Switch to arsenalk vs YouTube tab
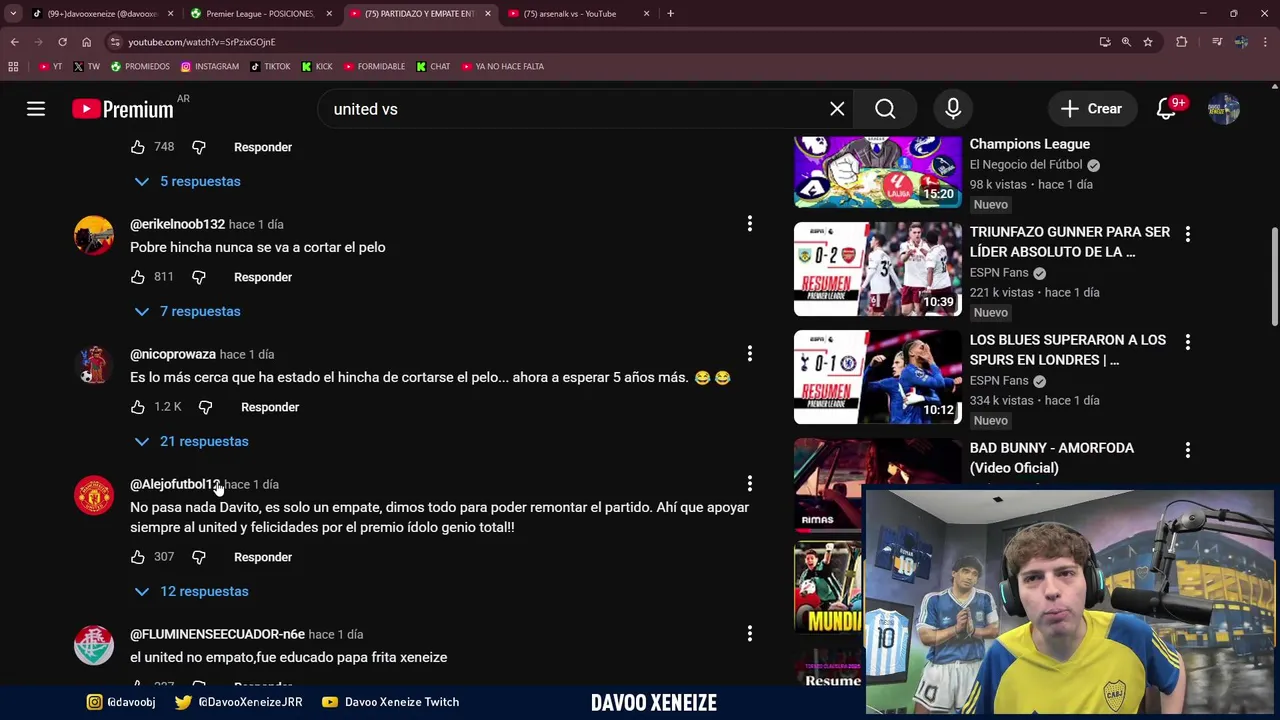The image size is (1280, 720). (x=578, y=14)
